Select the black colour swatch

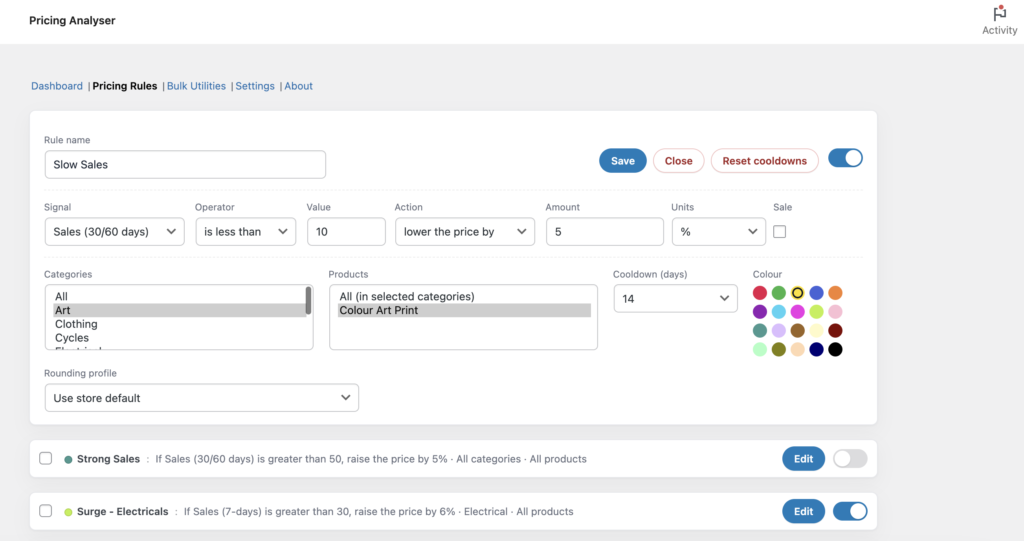click(x=835, y=349)
